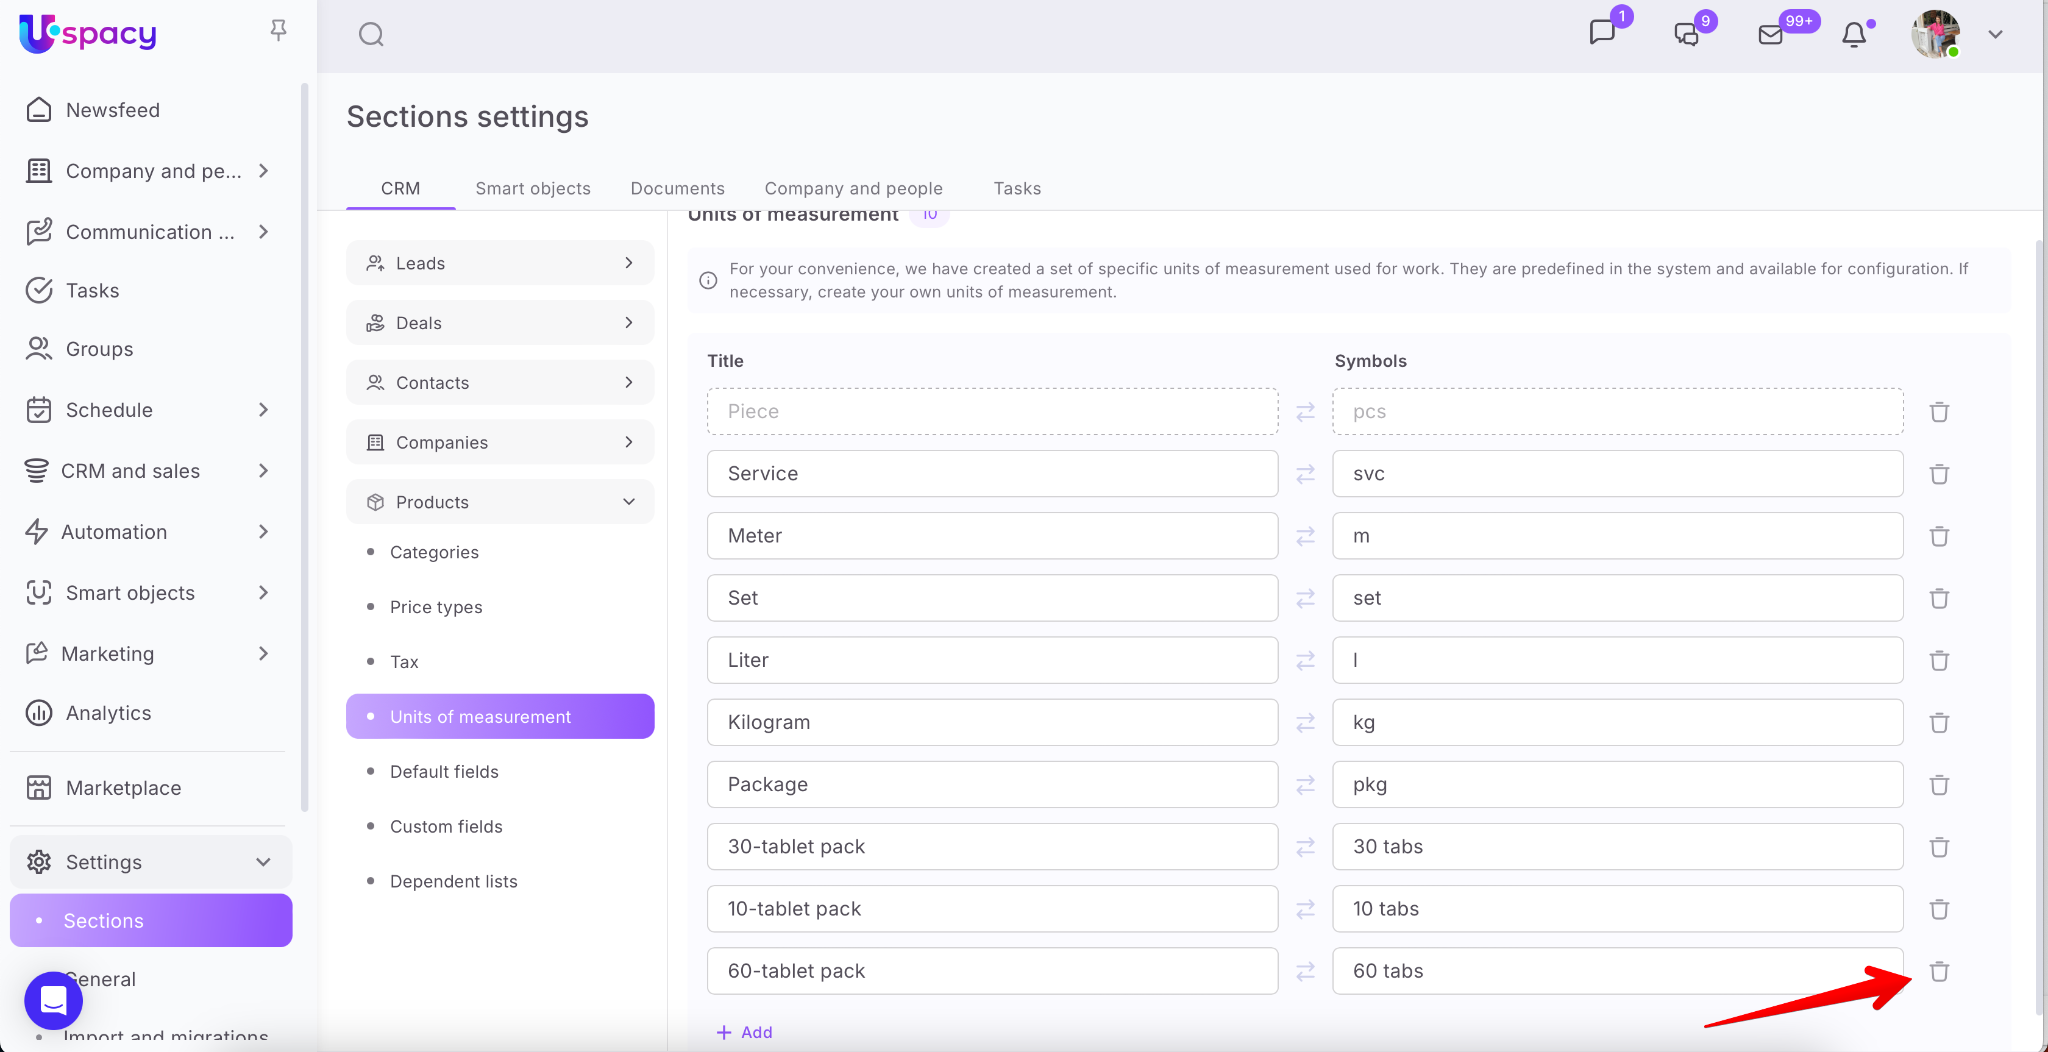Pin the sidebar with pin icon
This screenshot has width=2048, height=1052.
point(279,31)
